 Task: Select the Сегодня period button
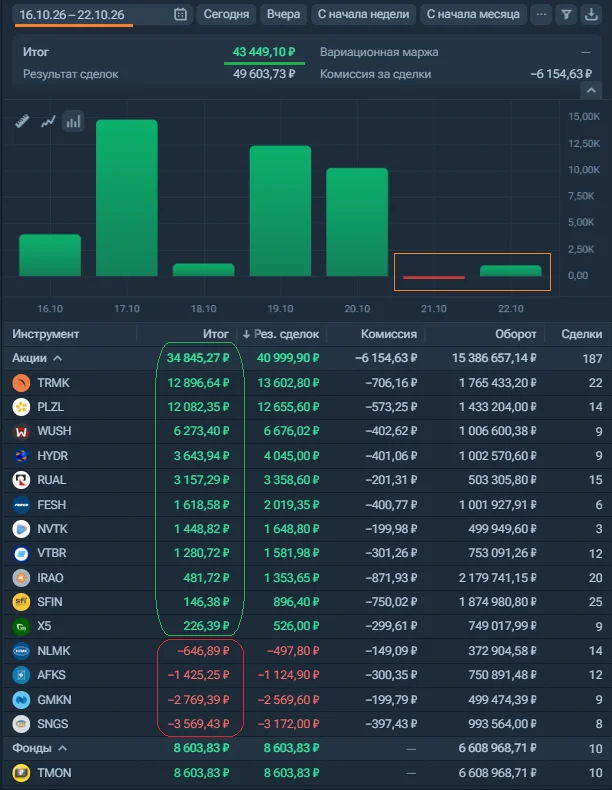pos(226,15)
